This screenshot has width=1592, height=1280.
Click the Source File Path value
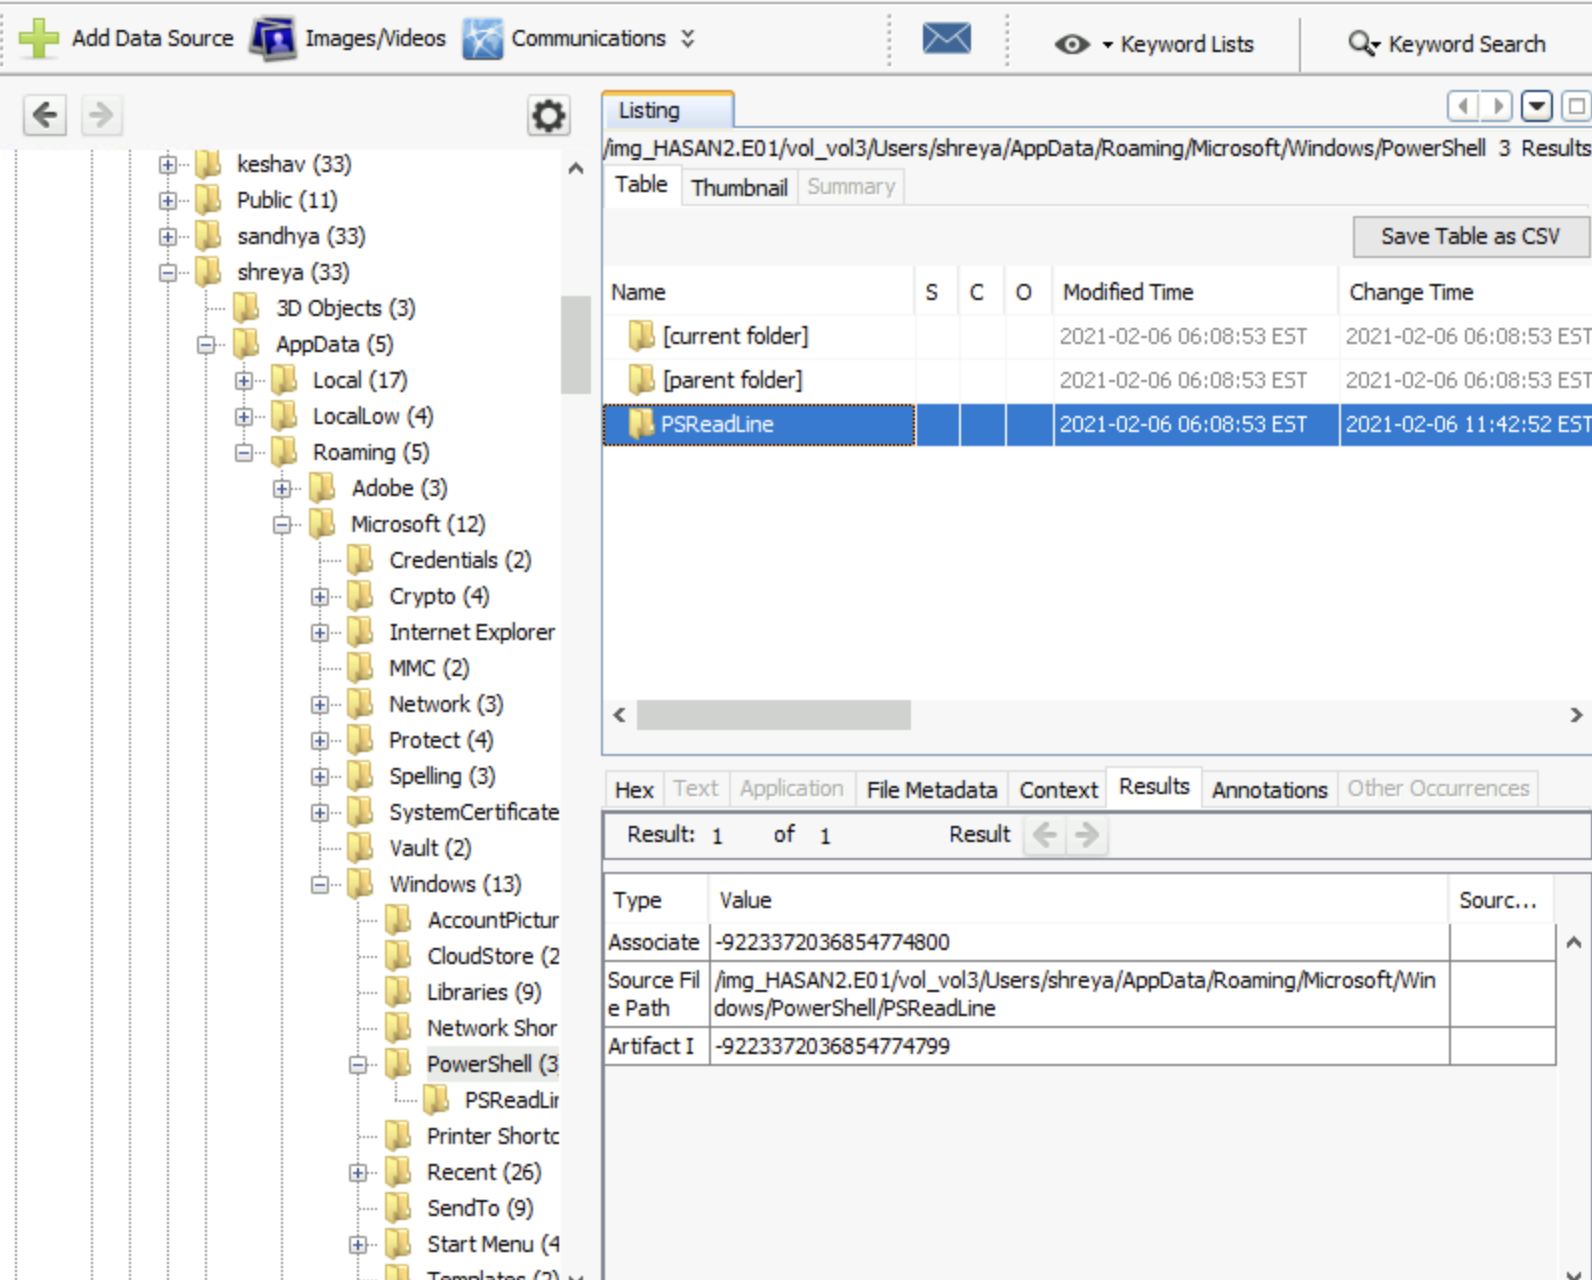[x=1079, y=994]
